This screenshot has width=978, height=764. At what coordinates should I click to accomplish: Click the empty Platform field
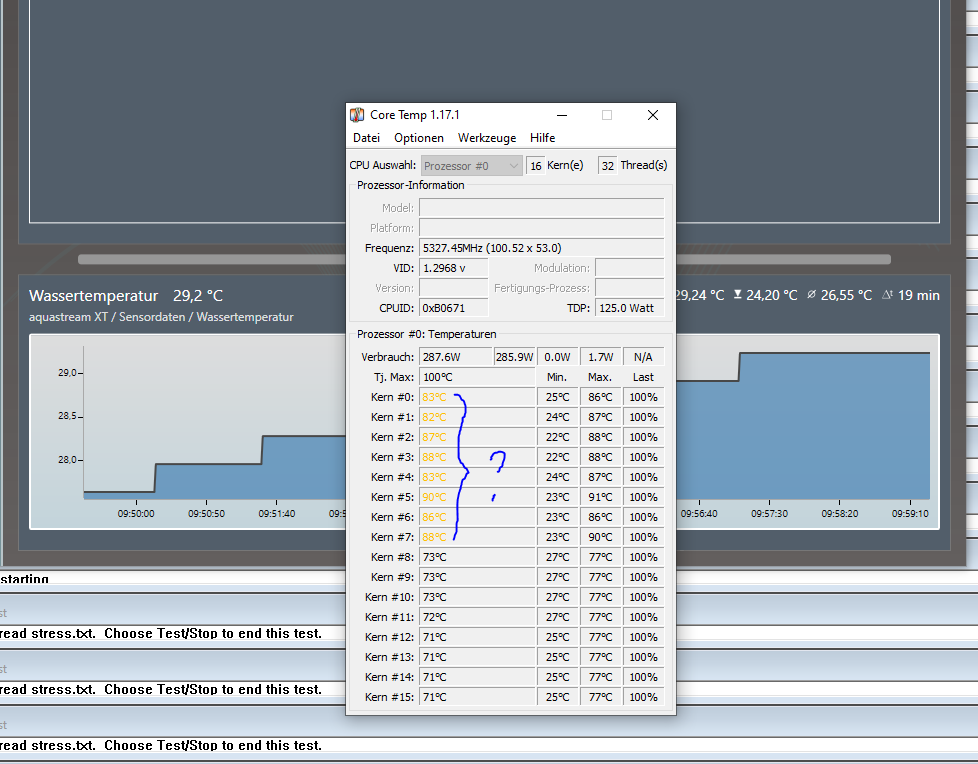pos(541,228)
